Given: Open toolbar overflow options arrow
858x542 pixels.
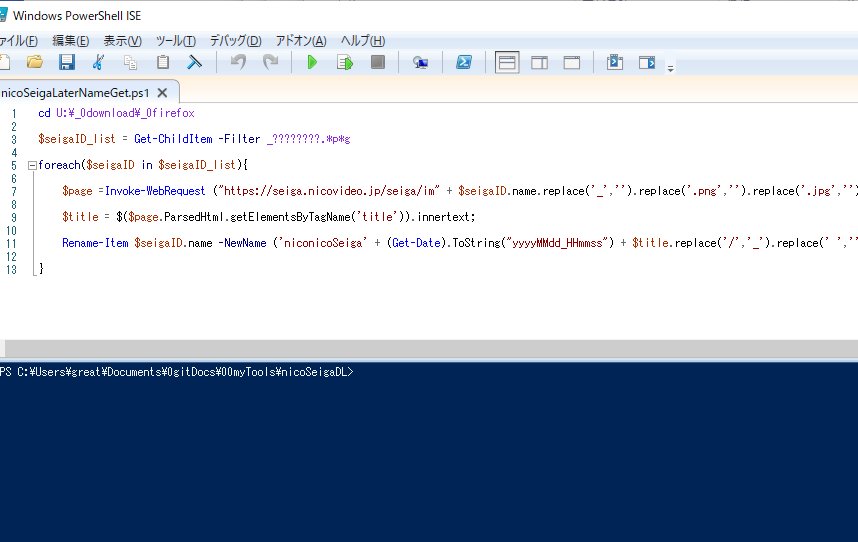Looking at the screenshot, I should click(670, 68).
